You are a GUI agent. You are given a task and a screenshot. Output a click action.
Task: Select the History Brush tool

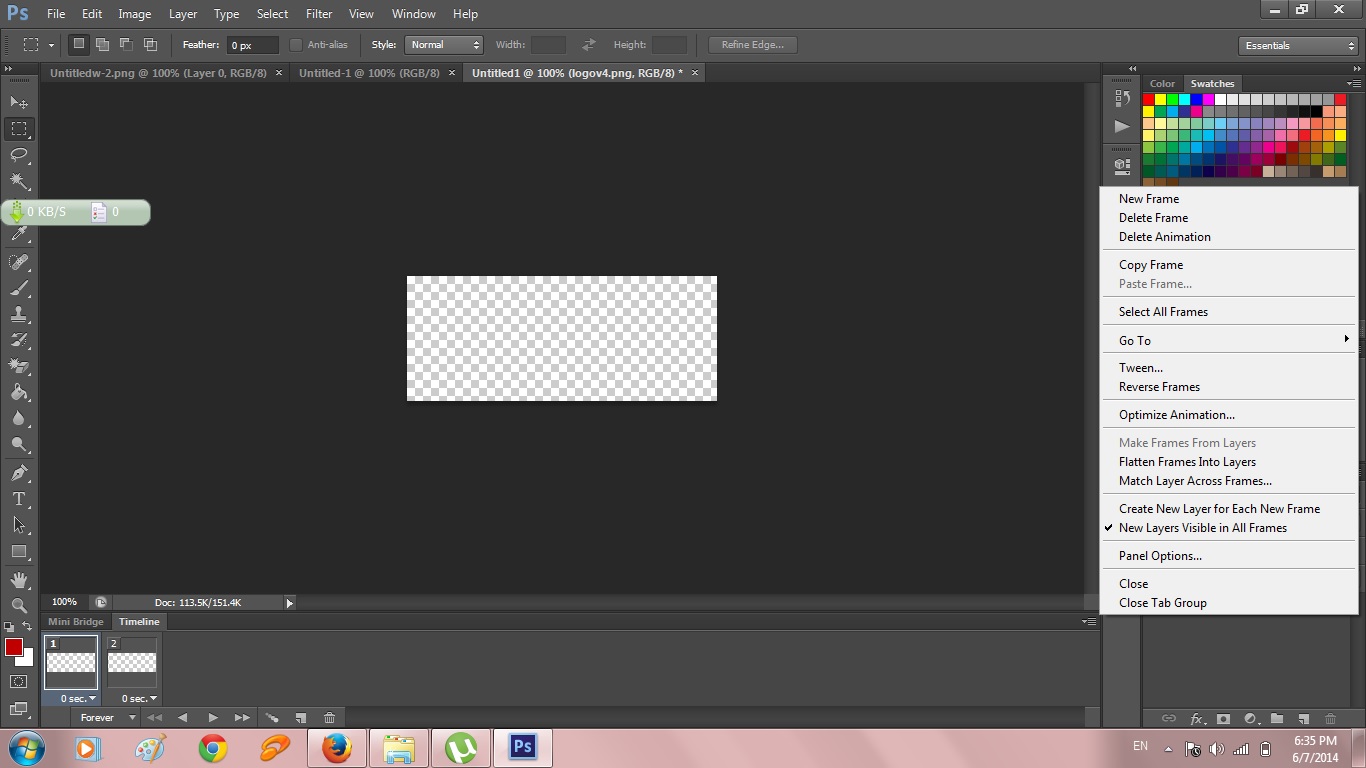[x=19, y=340]
